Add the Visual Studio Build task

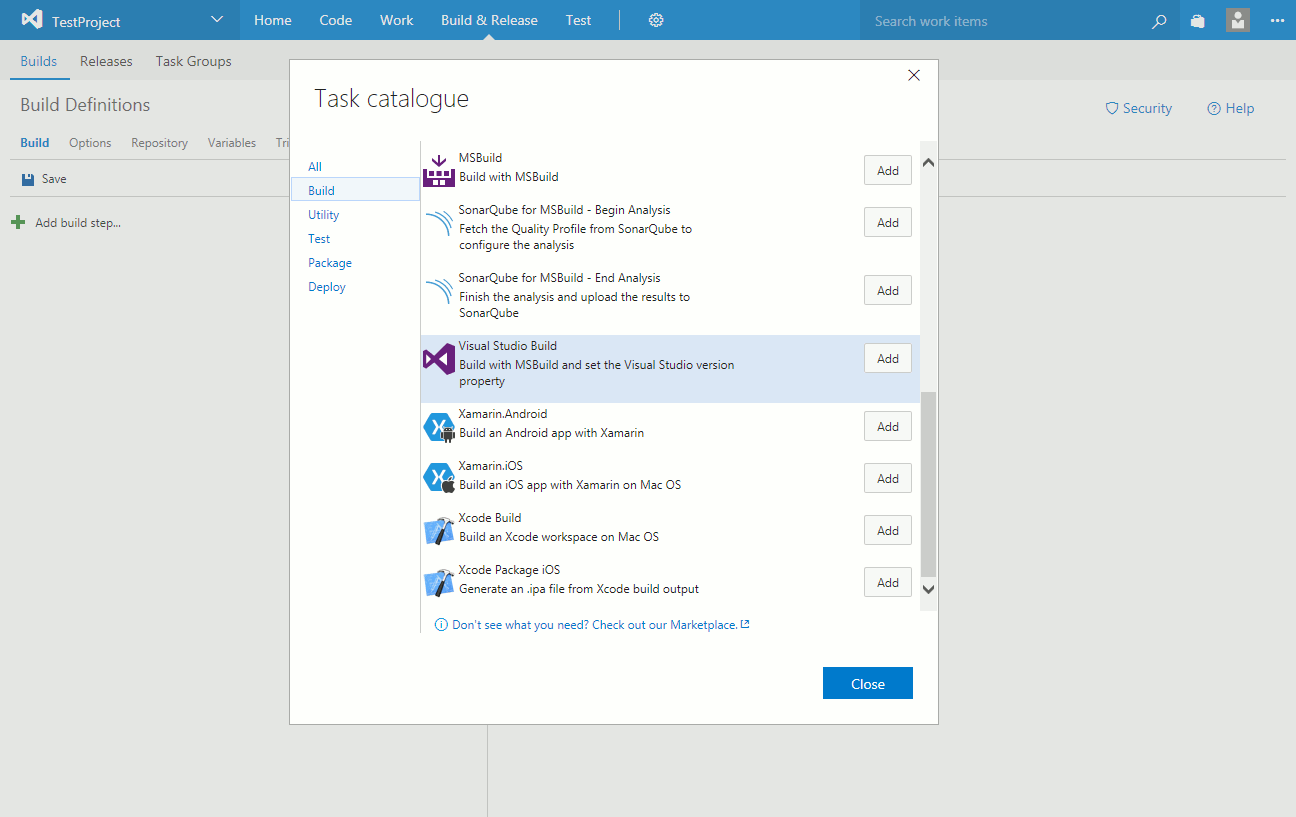[887, 359]
